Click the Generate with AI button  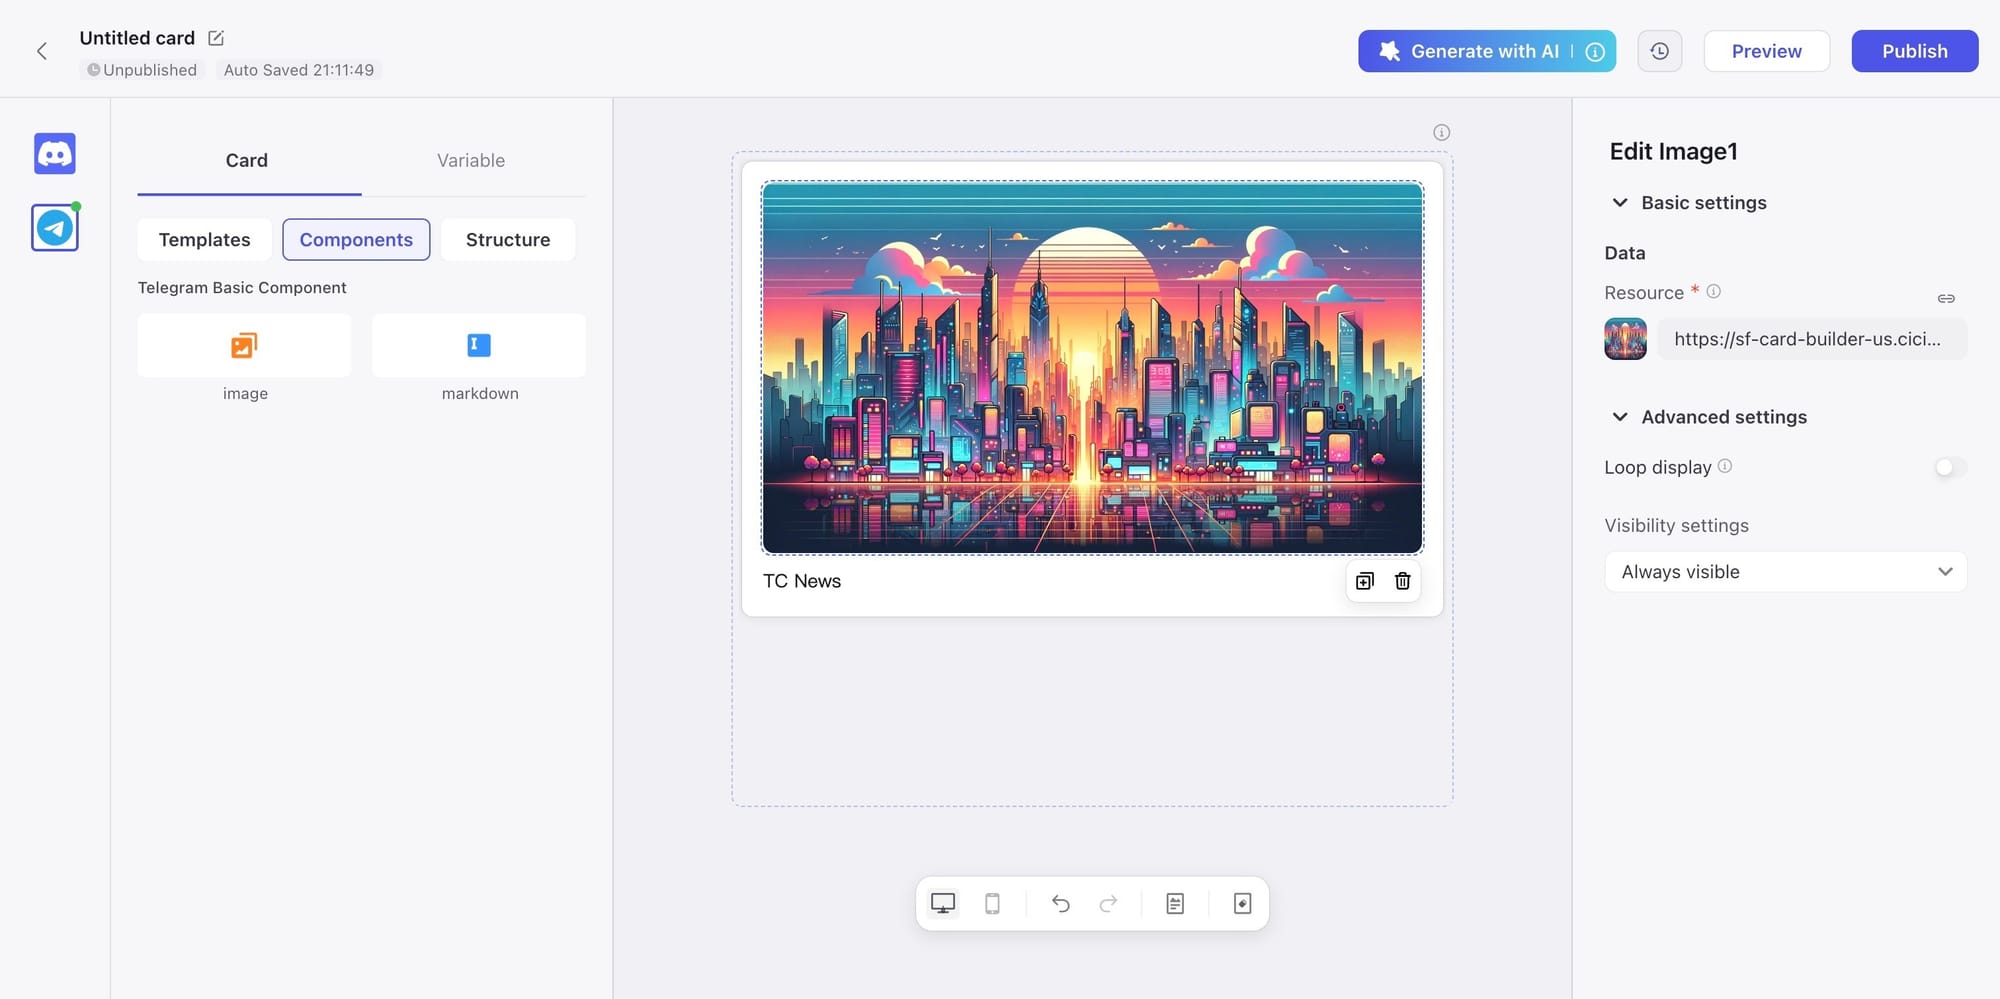click(x=1487, y=51)
